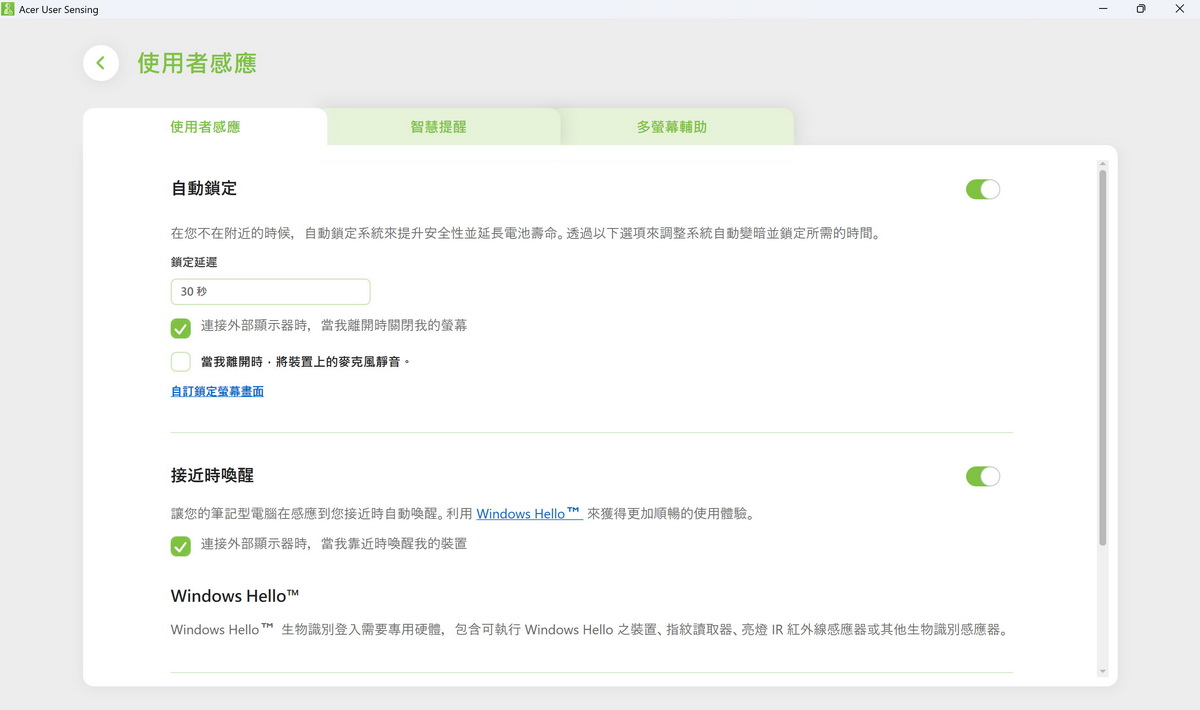Open the 鎖定延遲 30 秒 dropdown

(x=270, y=292)
